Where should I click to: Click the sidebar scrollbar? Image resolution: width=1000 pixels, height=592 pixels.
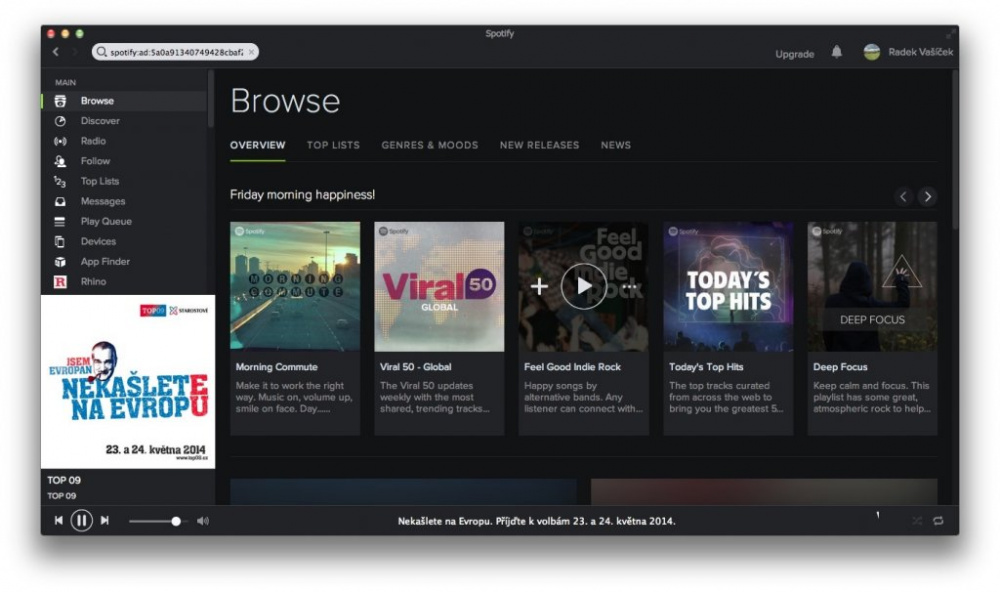(210, 99)
